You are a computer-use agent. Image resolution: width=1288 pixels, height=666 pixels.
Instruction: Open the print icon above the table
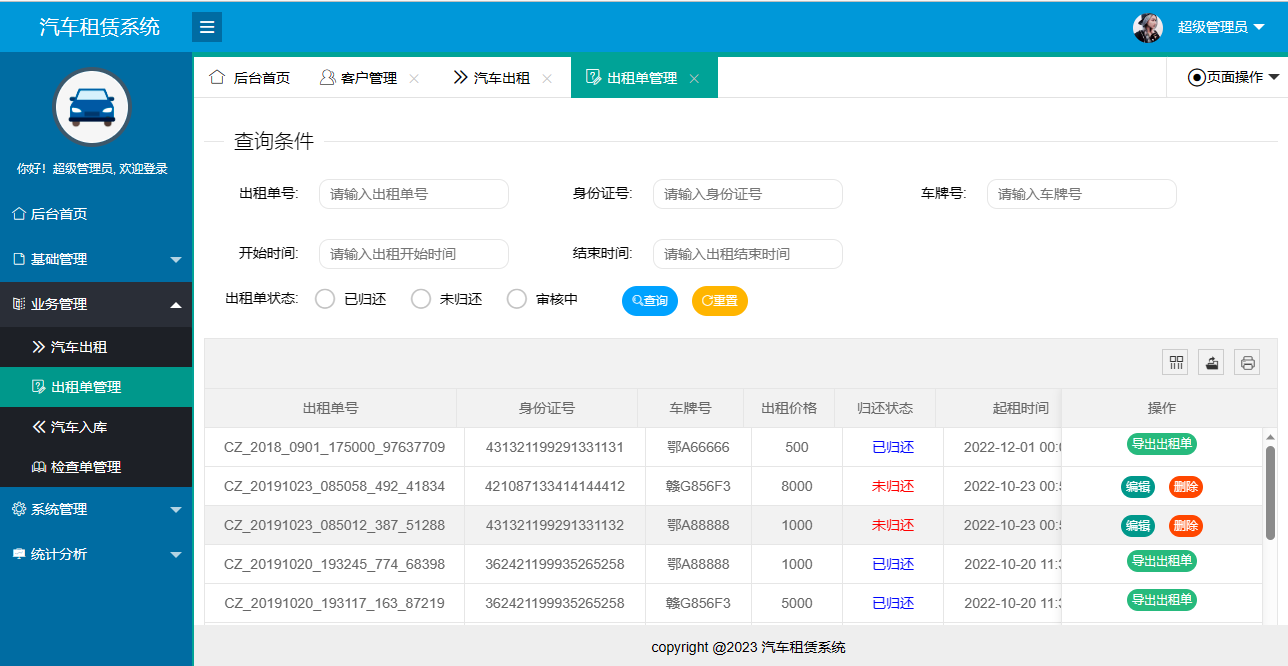(1247, 362)
